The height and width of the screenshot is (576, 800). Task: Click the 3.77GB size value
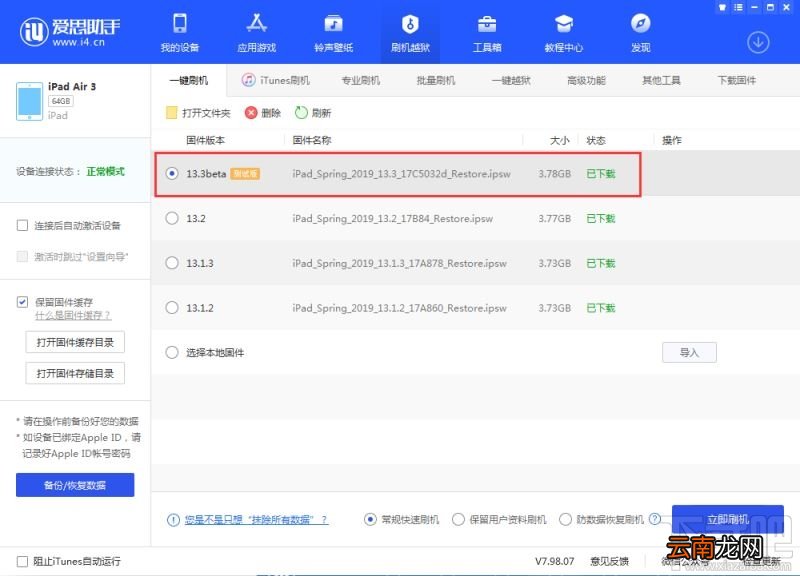tap(555, 218)
